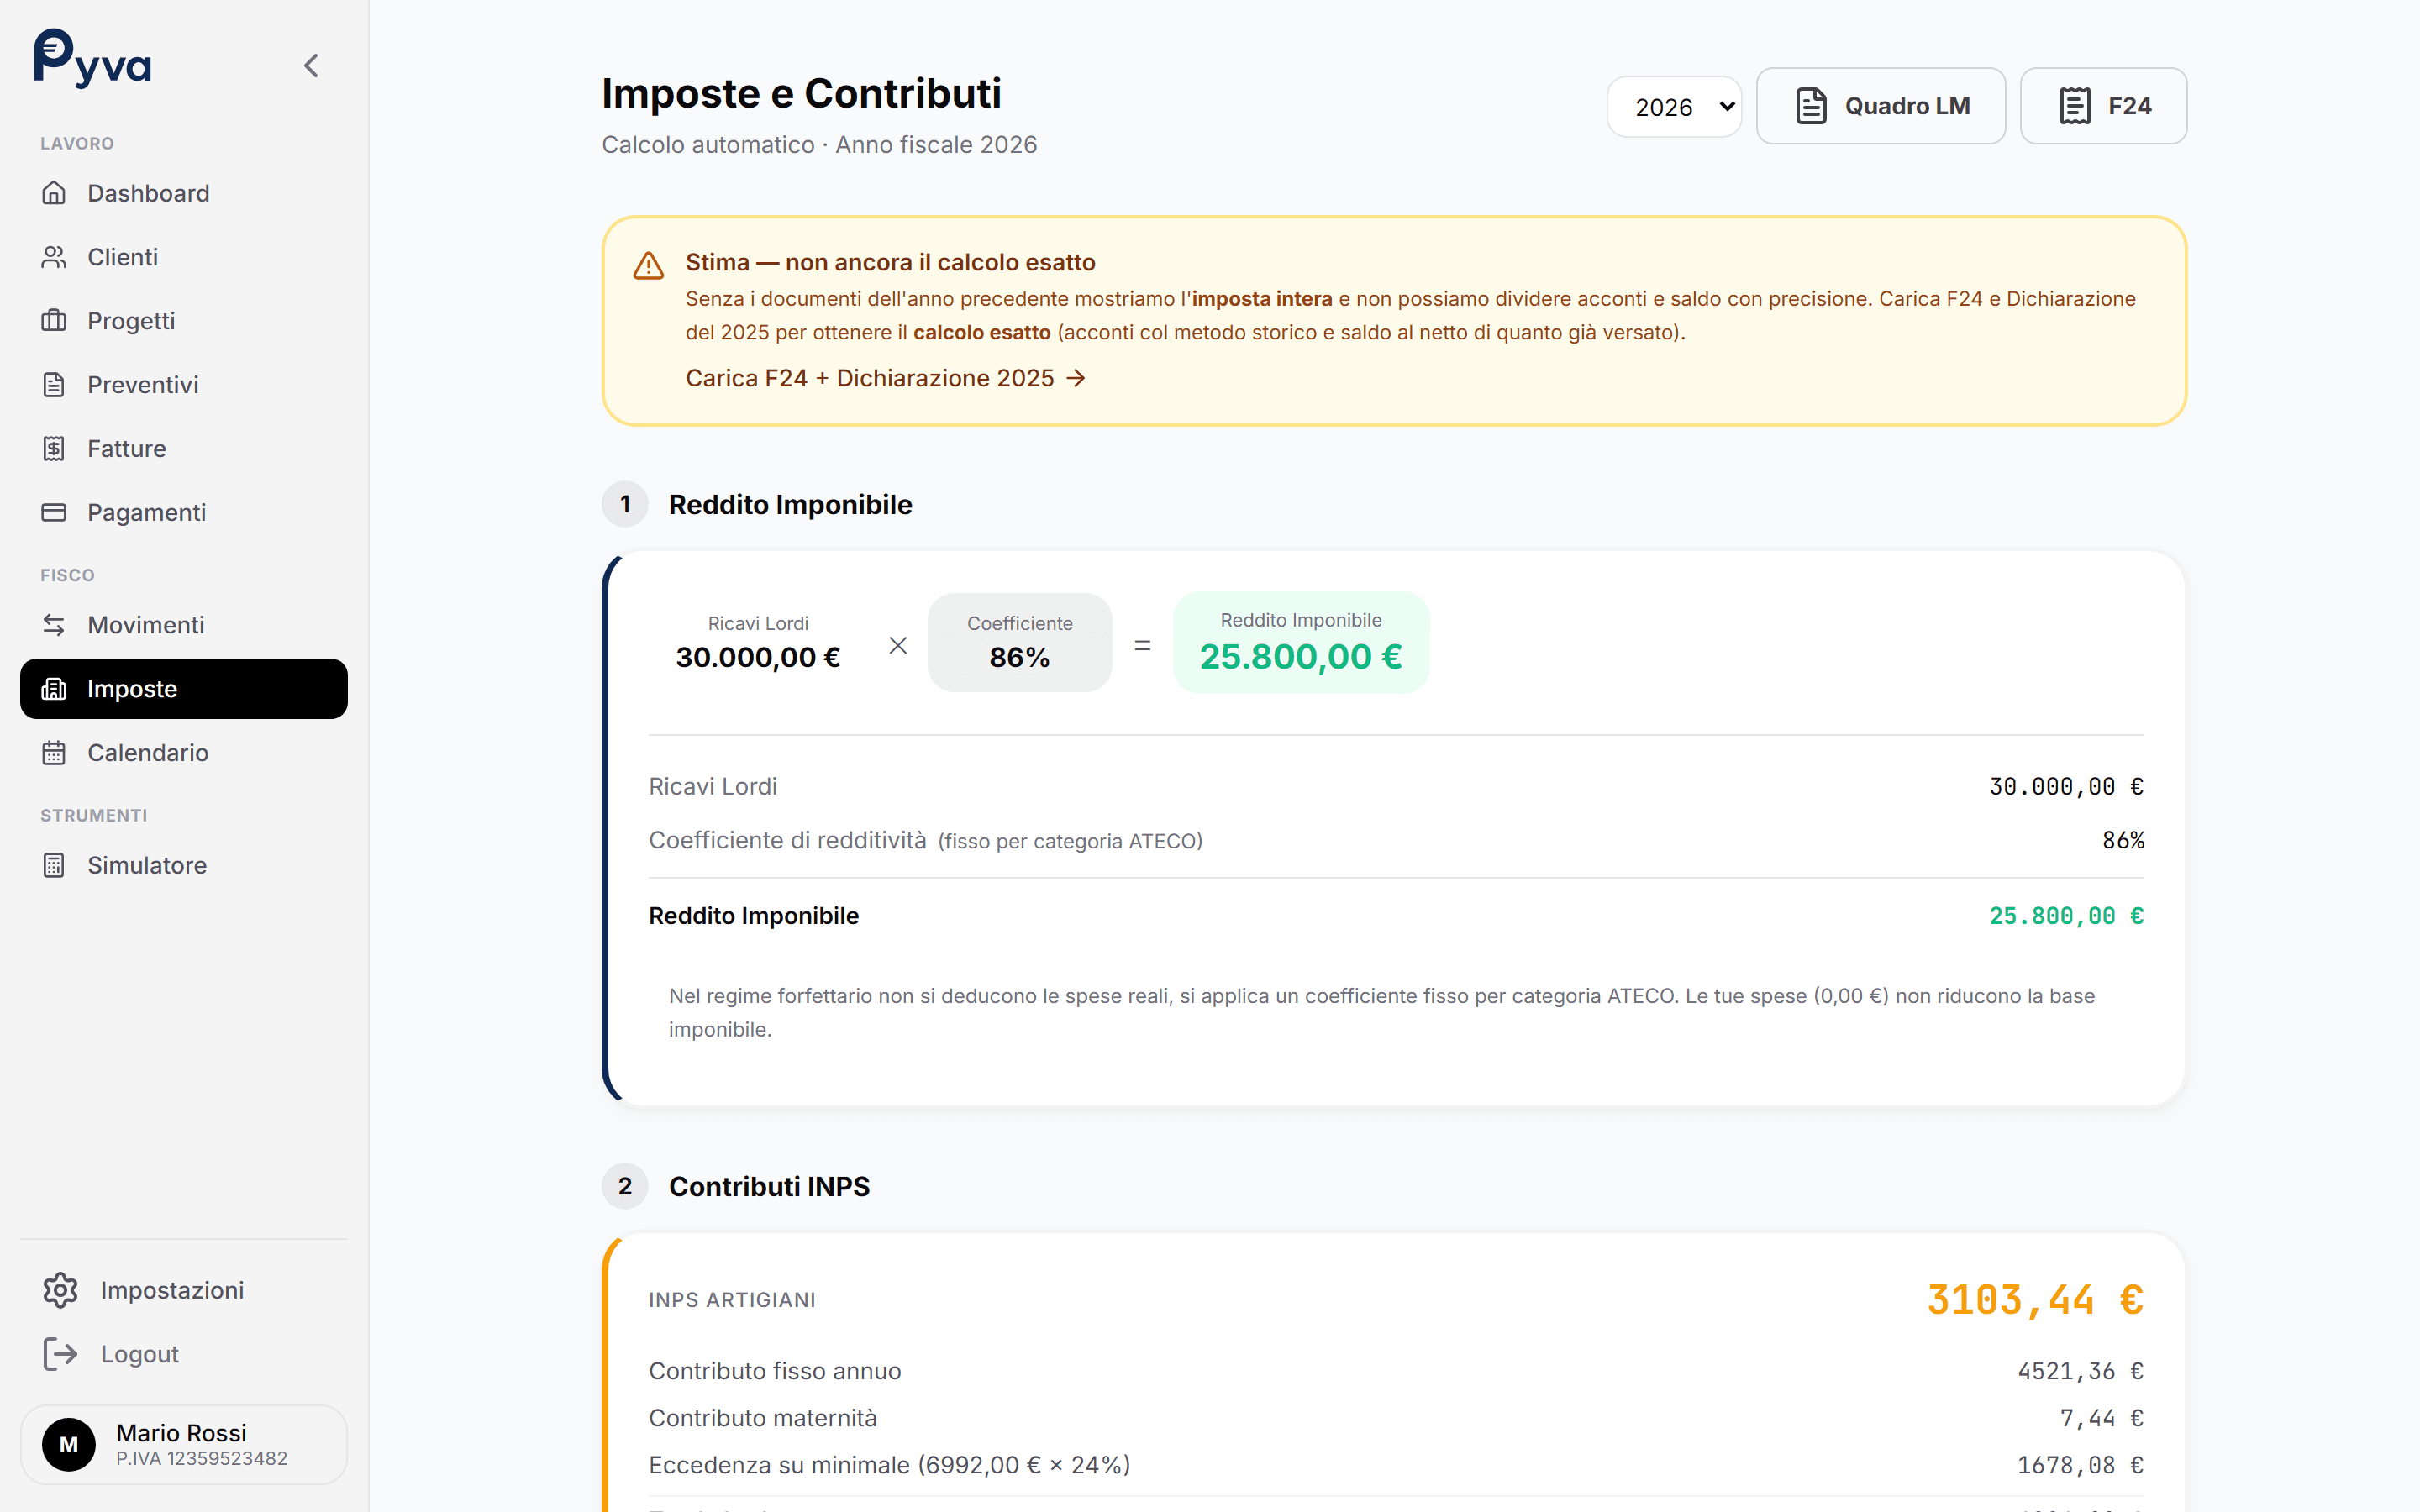Click the Preventivi document icon
Screen dimensions: 2420x1512
pos(54,385)
